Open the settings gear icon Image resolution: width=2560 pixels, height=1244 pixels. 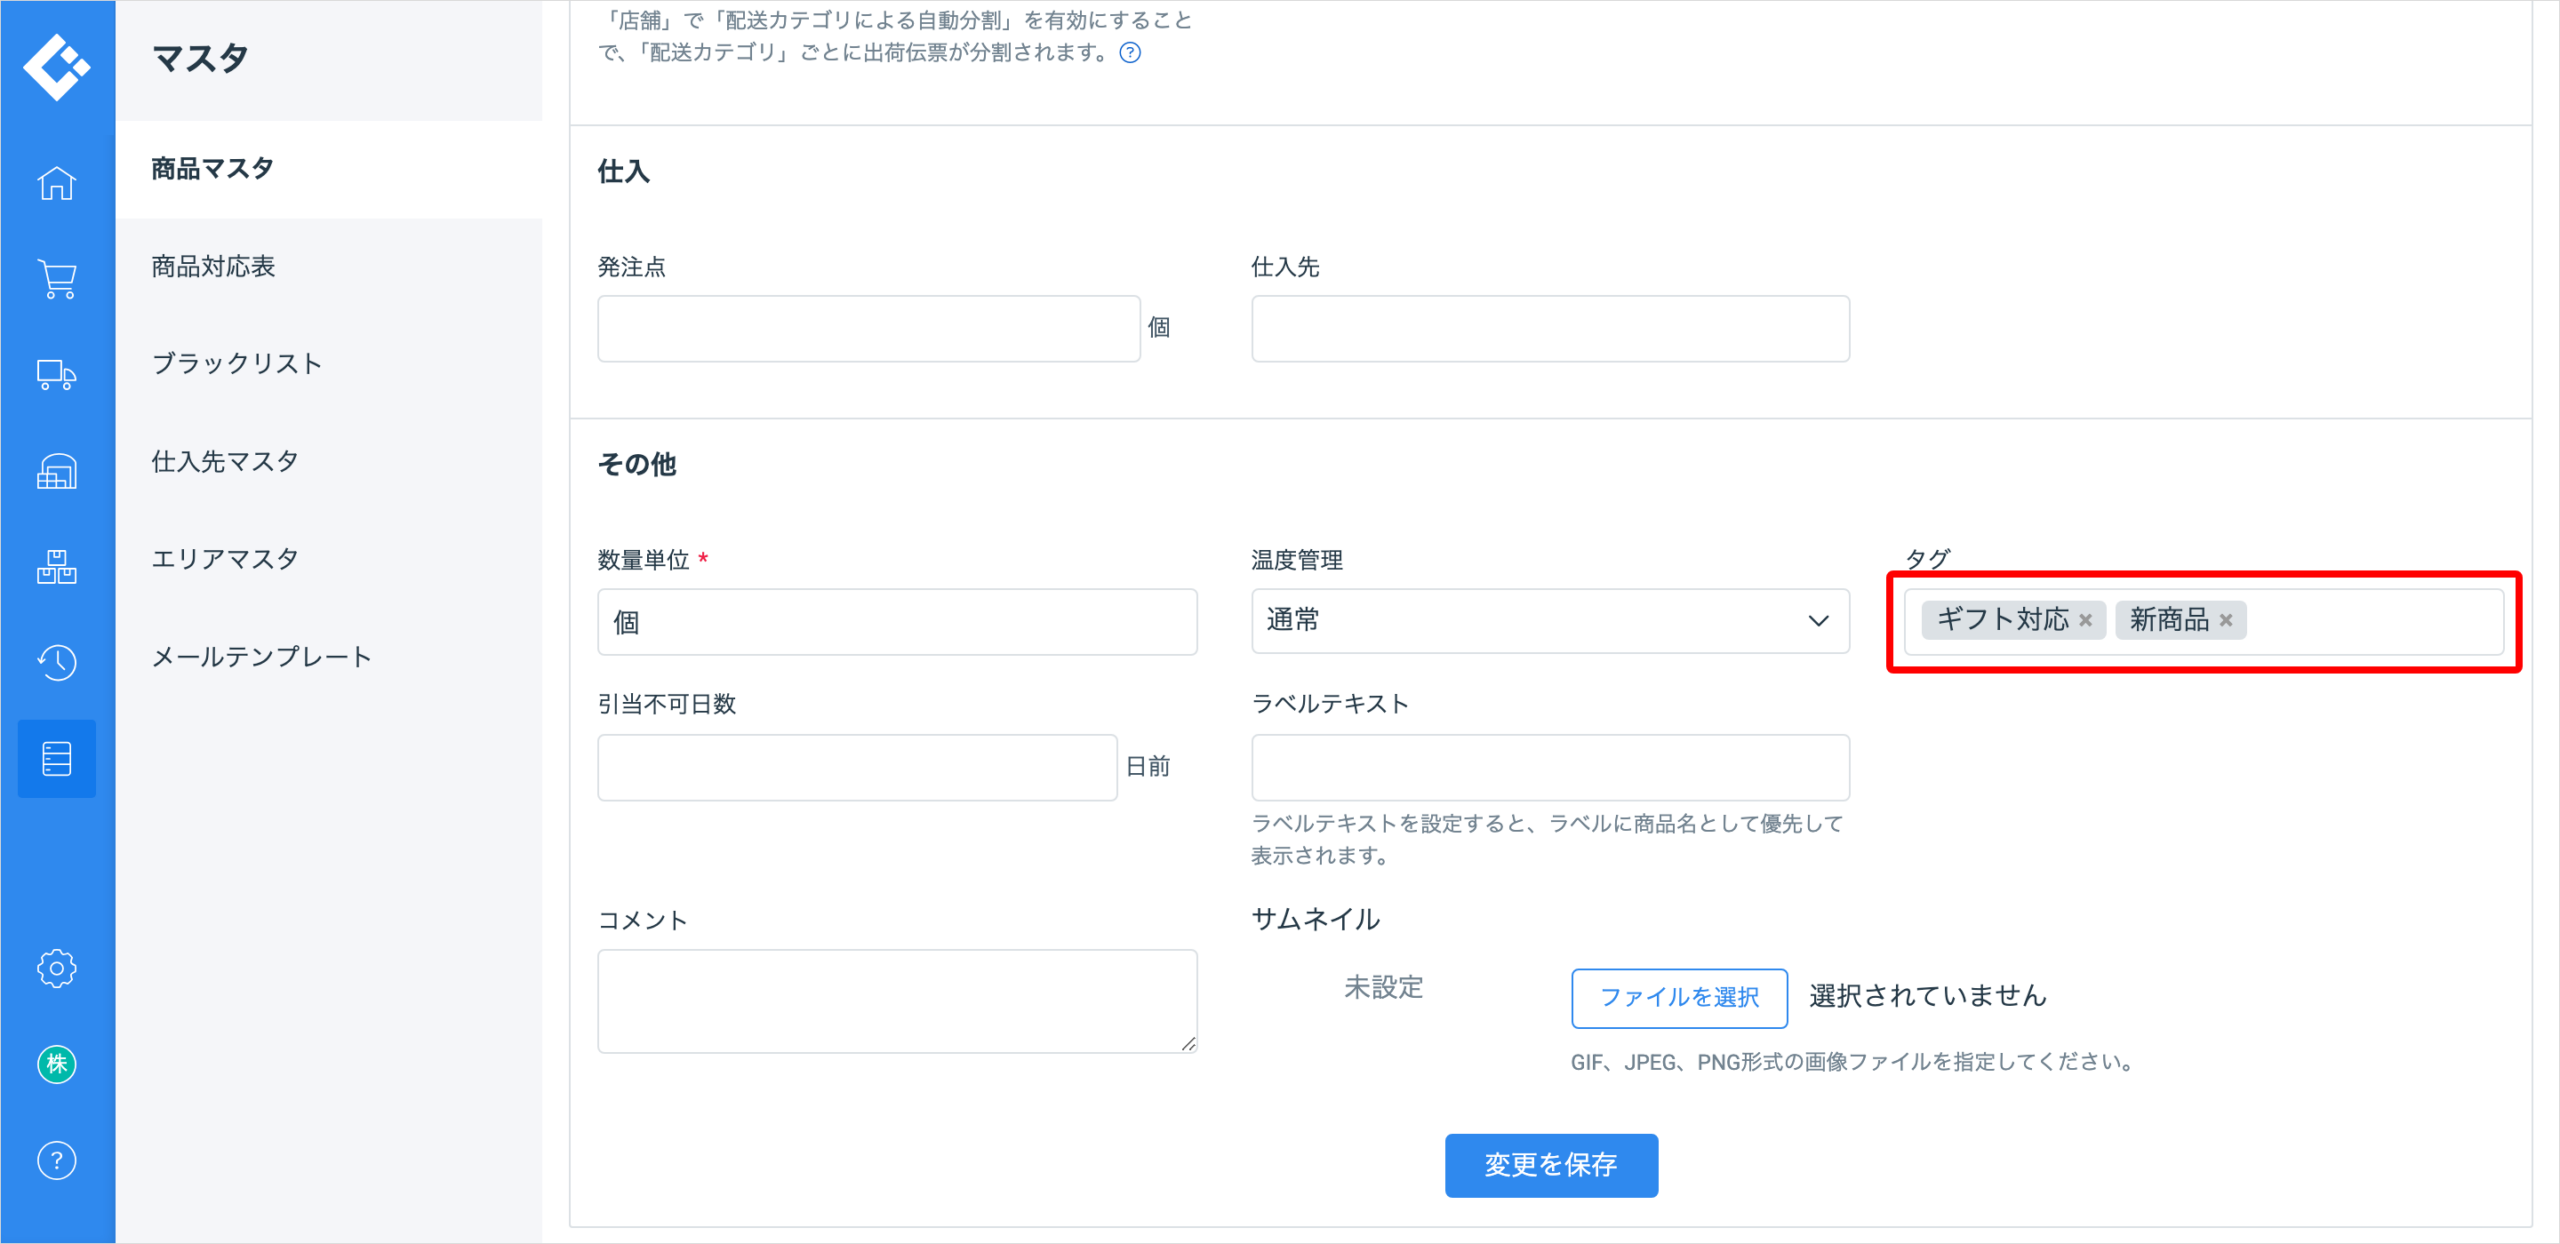point(57,968)
